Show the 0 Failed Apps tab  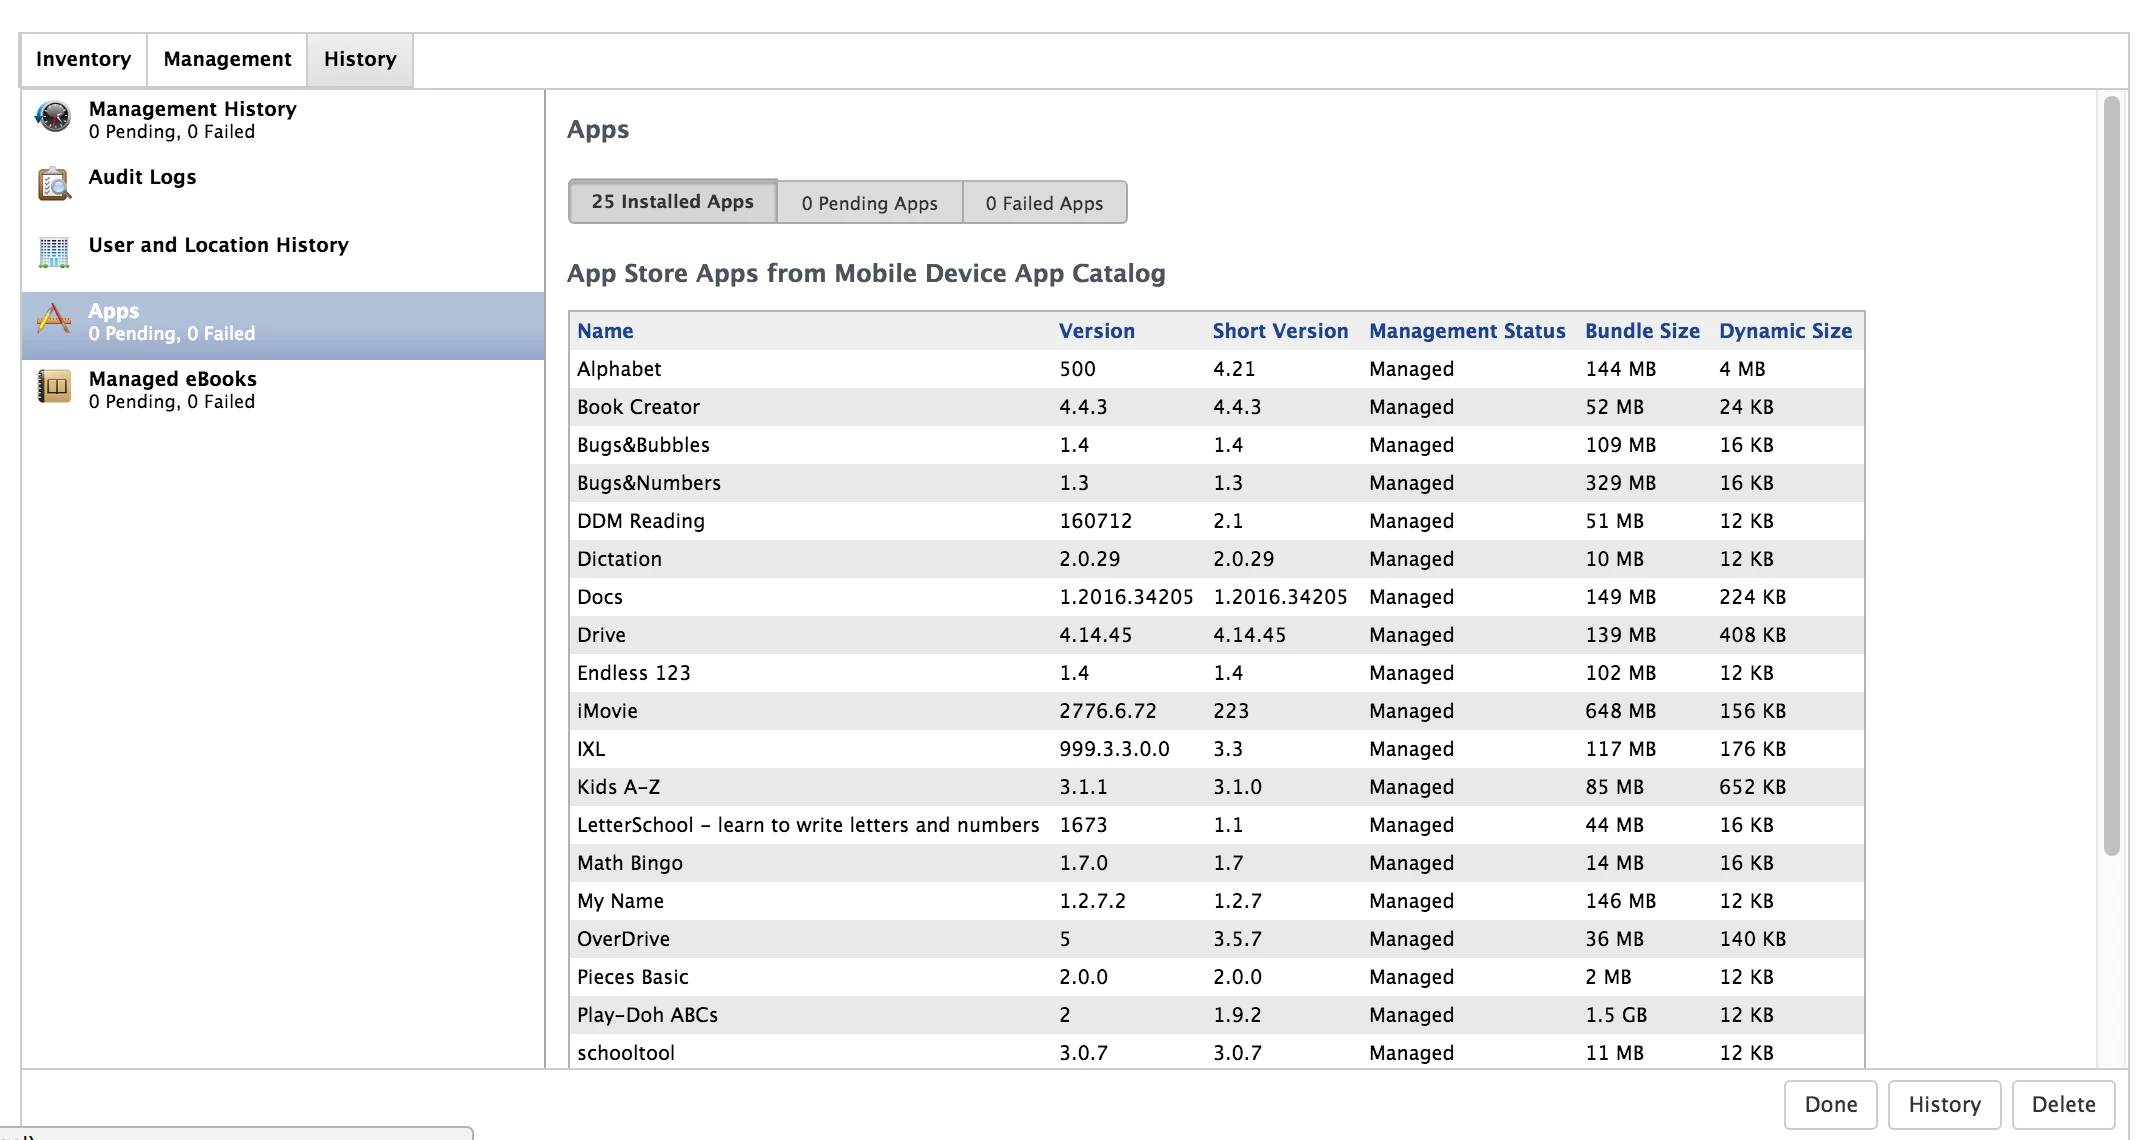(1044, 203)
